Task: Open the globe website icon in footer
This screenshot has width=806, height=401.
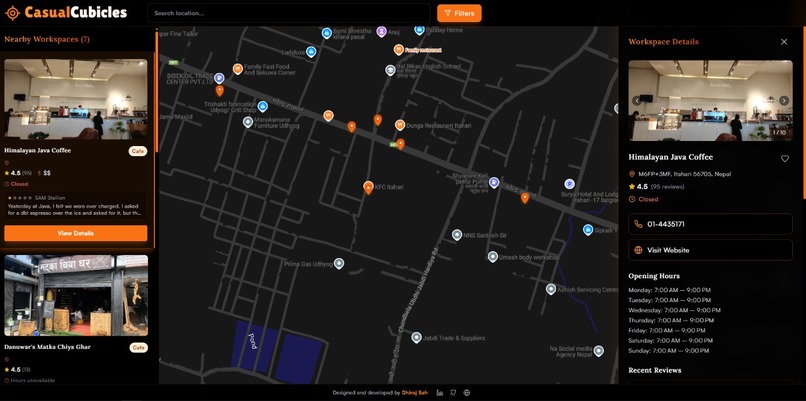Action: pos(467,393)
